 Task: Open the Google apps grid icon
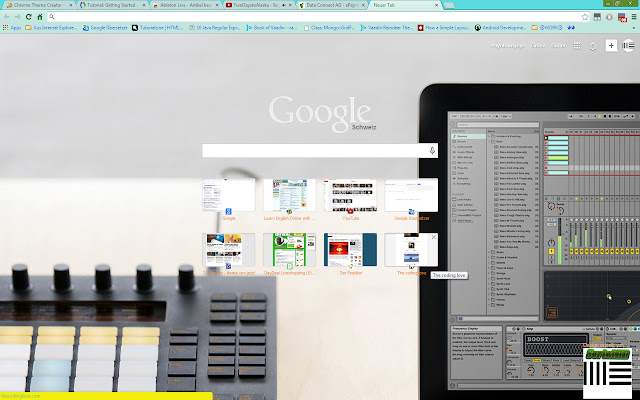(x=577, y=46)
